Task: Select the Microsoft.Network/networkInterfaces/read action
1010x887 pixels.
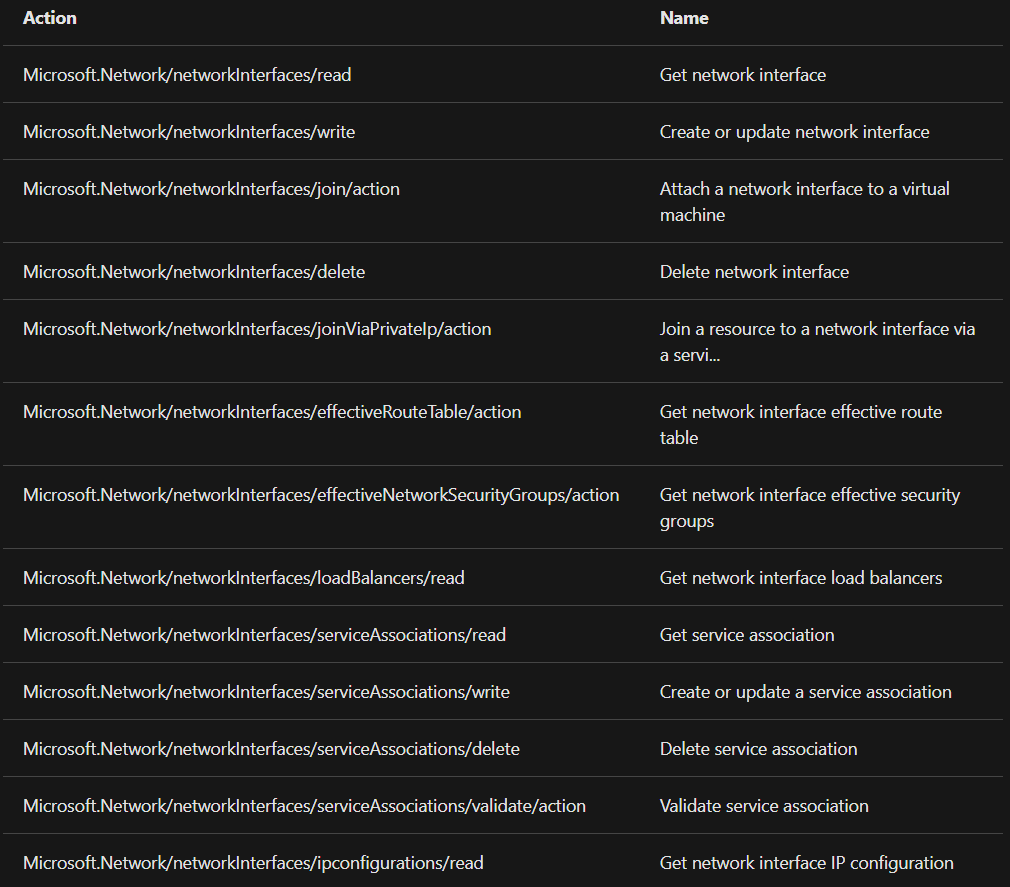Action: coord(187,75)
